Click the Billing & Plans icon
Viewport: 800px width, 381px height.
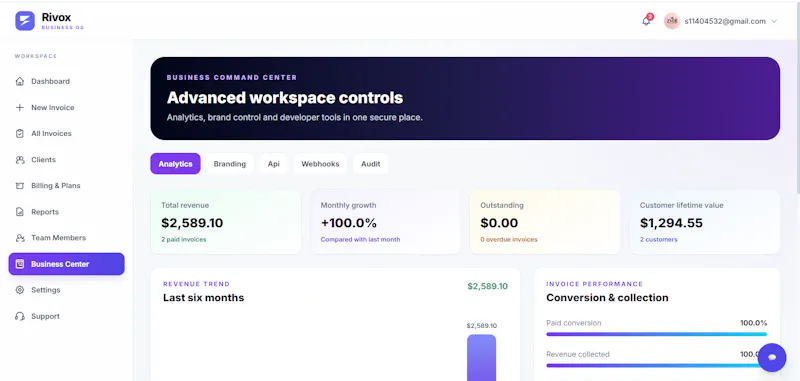coord(20,186)
